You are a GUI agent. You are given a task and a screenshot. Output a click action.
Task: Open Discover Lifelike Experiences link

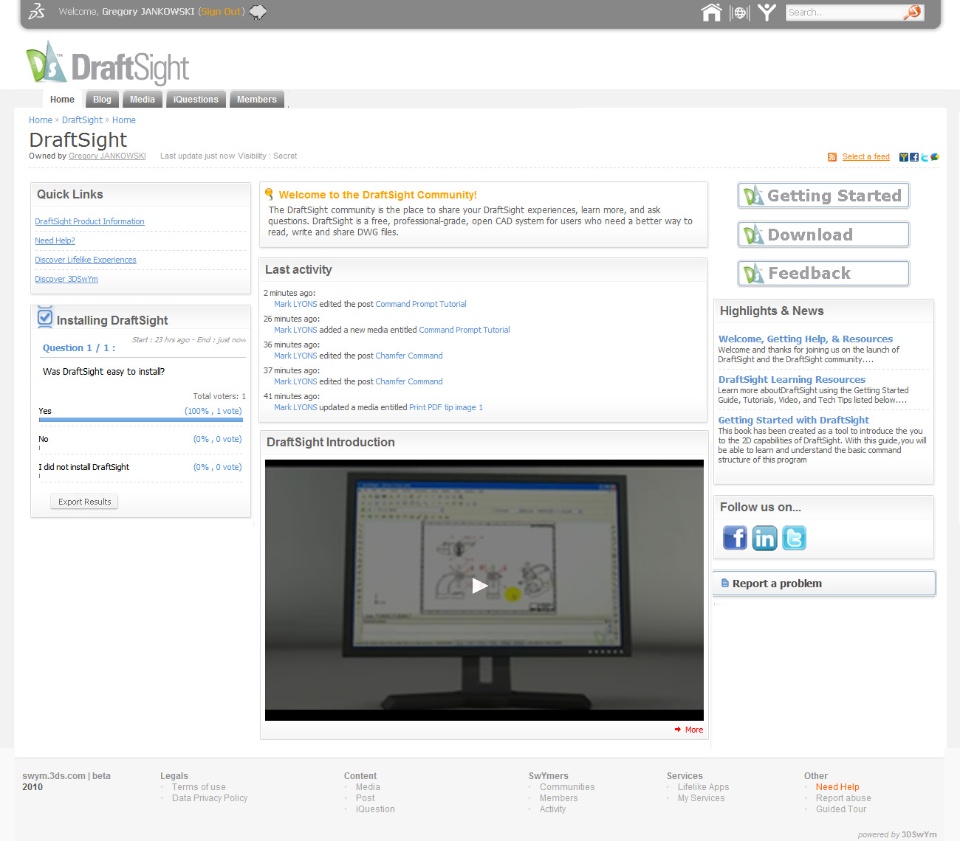(85, 260)
